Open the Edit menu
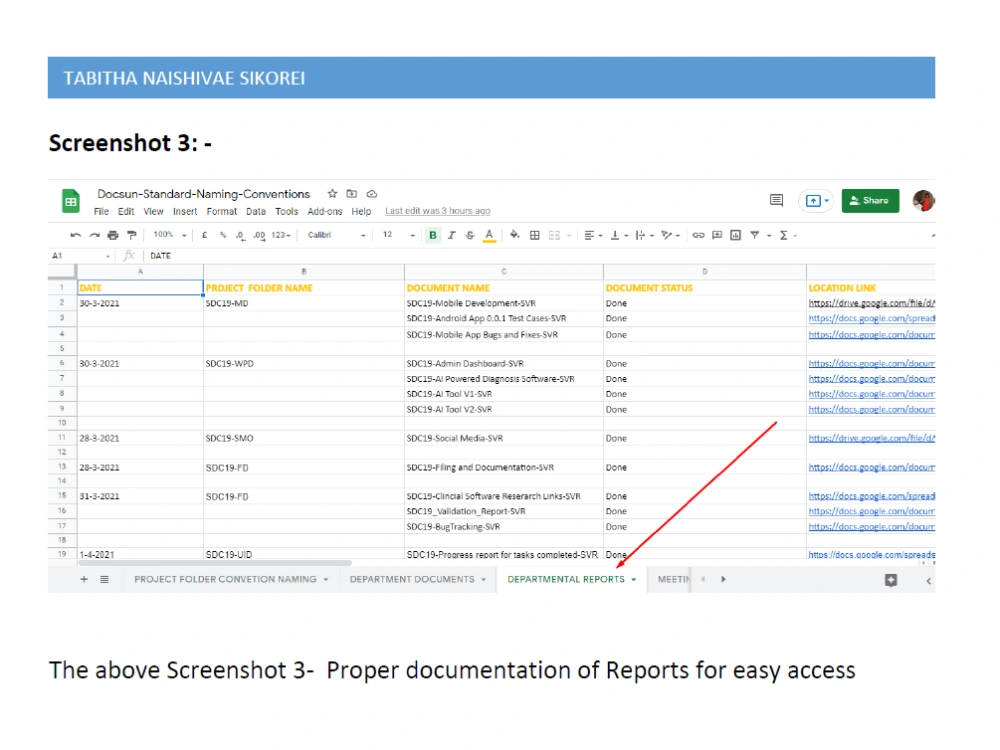This screenshot has width=1000, height=750. [x=126, y=212]
